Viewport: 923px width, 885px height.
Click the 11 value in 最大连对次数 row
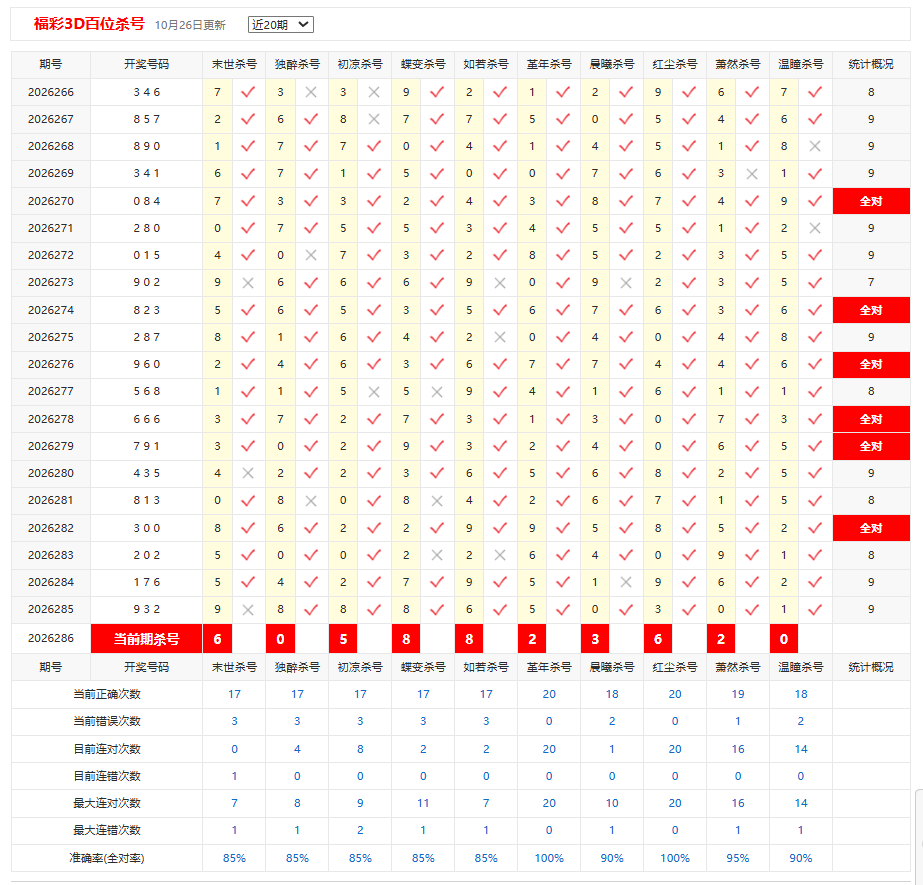tap(423, 803)
